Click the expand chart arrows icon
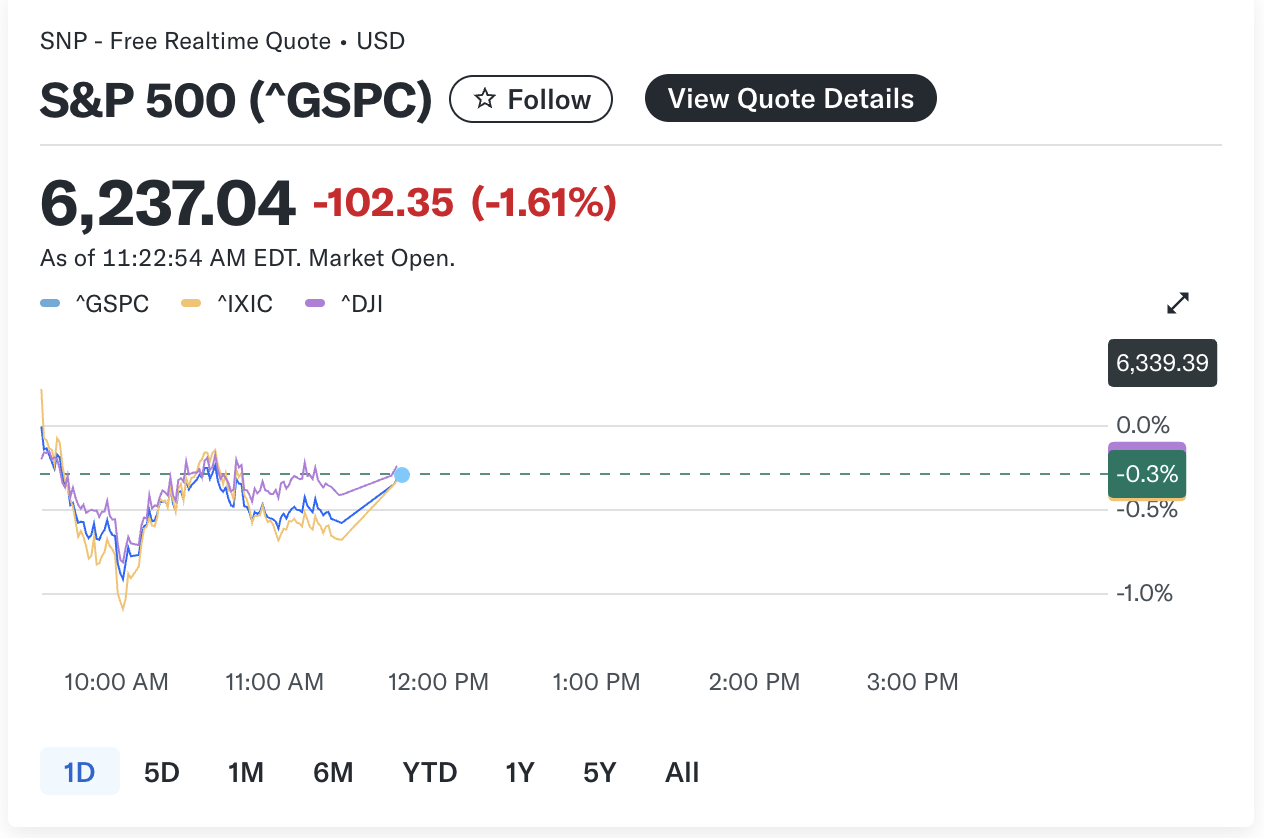 tap(1178, 302)
